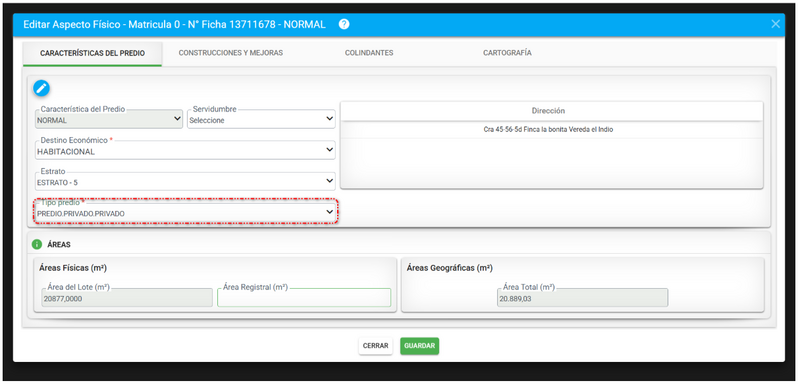Viewport: 800px width, 385px height.
Task: Click the Dirección column header
Action: click(551, 111)
